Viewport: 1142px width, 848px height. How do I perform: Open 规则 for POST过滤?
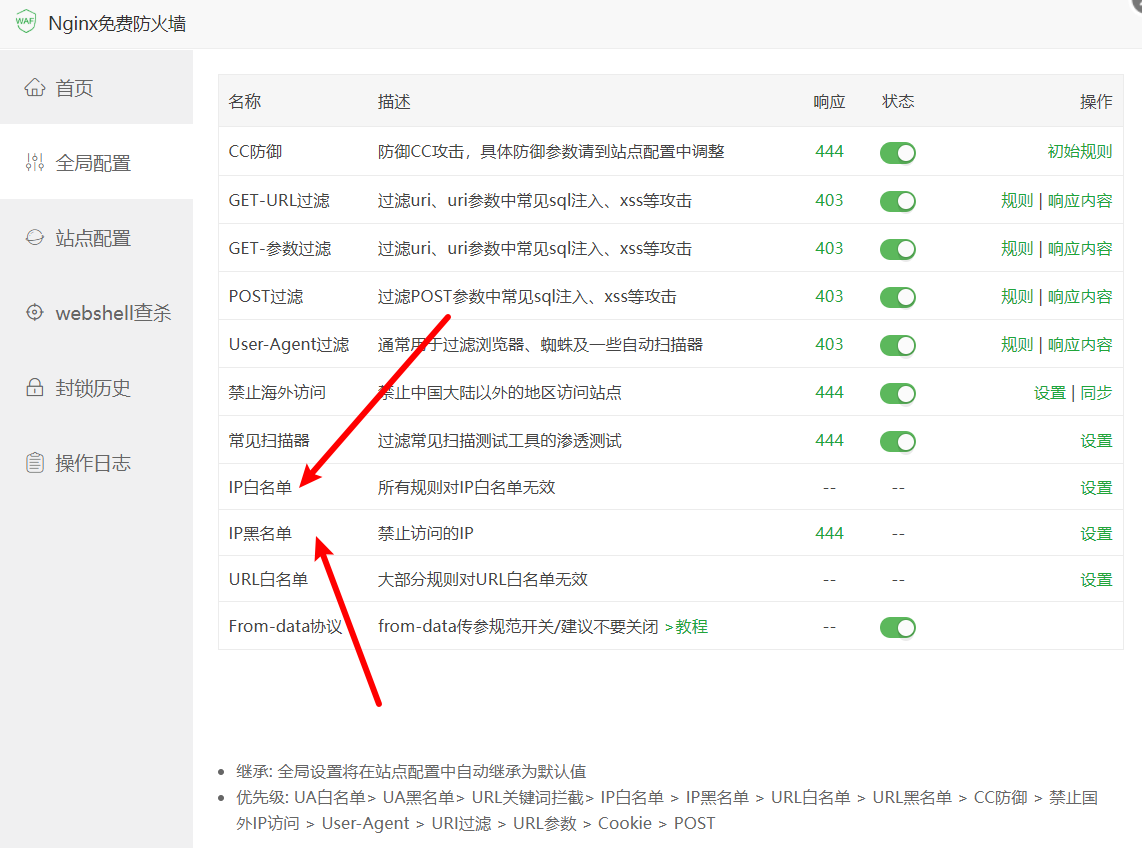1017,297
